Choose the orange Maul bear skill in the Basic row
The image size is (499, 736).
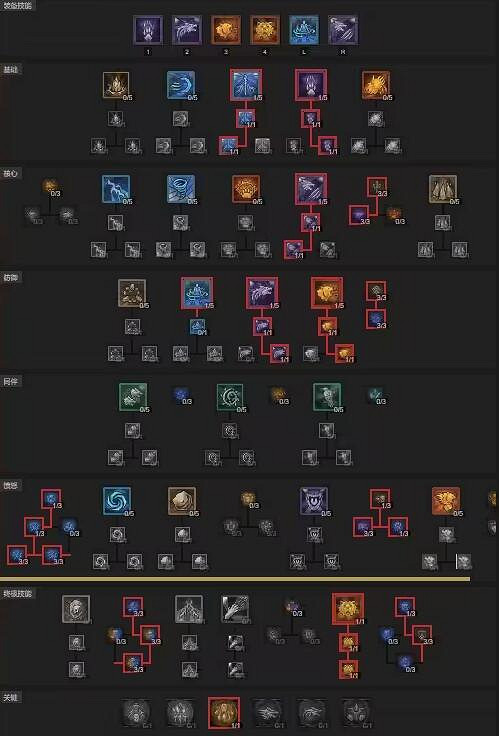click(x=376, y=85)
